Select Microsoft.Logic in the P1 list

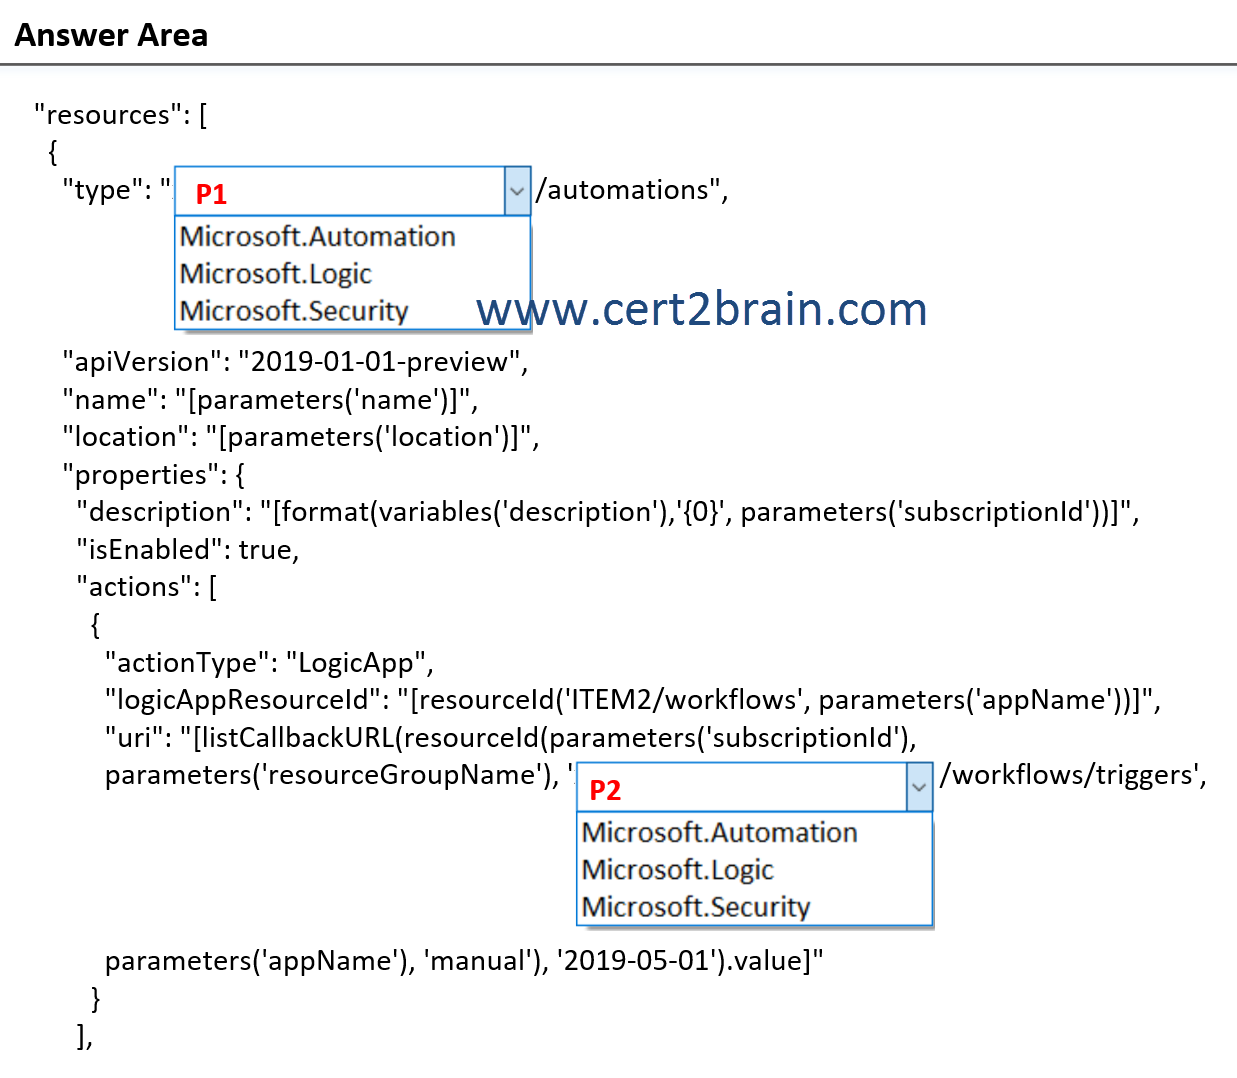point(276,274)
